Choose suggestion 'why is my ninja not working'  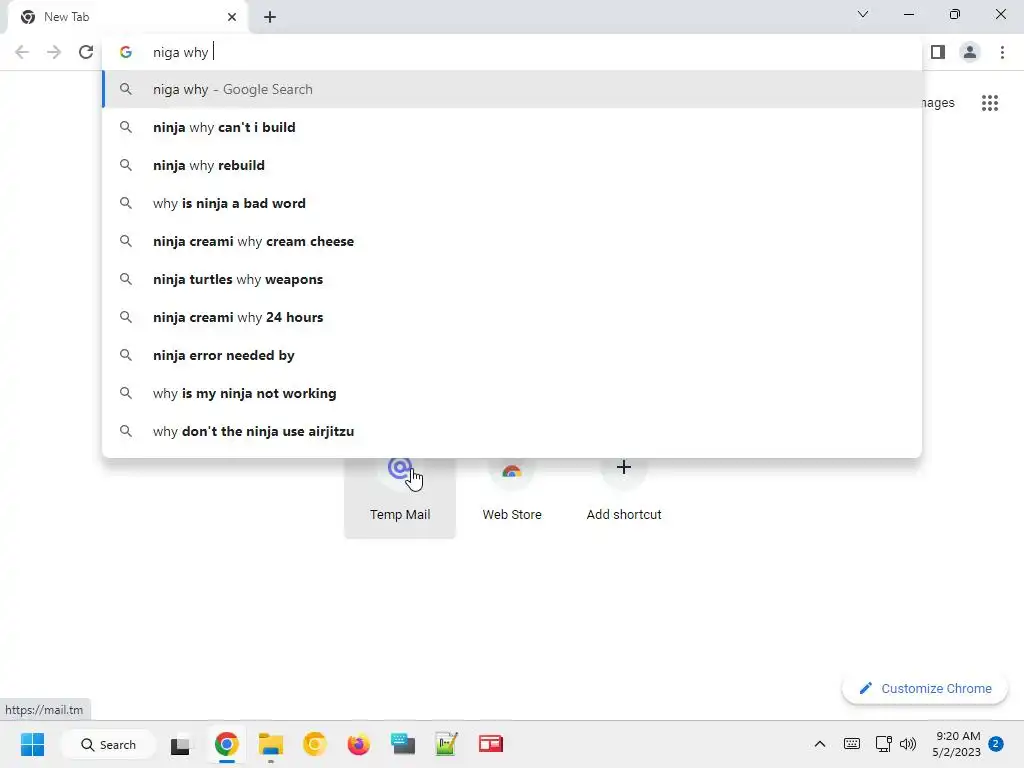click(x=512, y=393)
